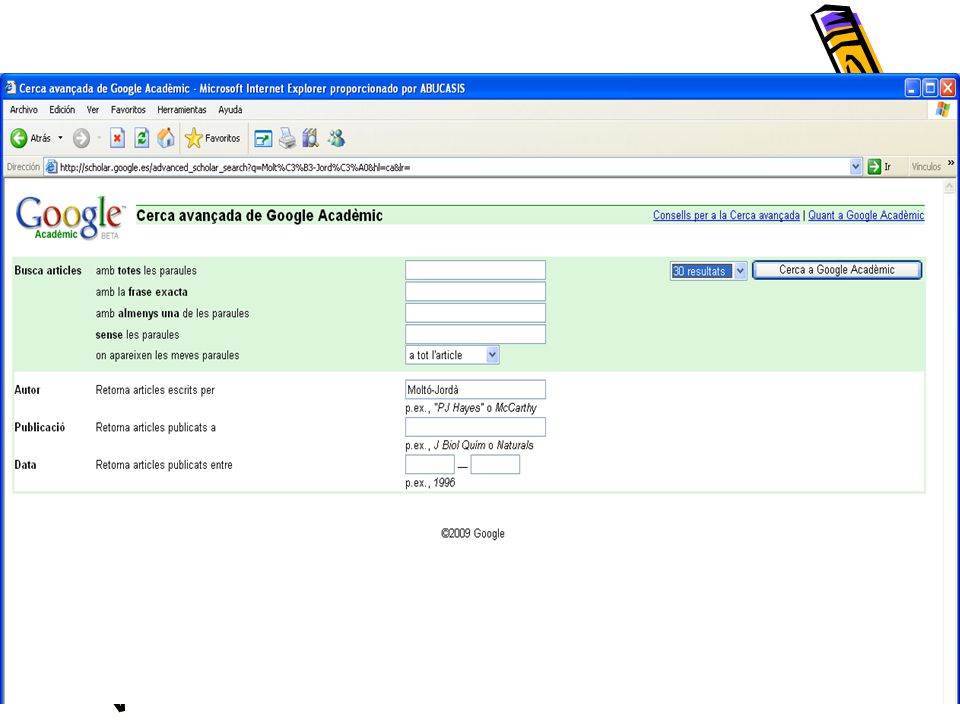The width and height of the screenshot is (960, 720).
Task: Expand the address bar history dropdown
Action: [x=856, y=167]
